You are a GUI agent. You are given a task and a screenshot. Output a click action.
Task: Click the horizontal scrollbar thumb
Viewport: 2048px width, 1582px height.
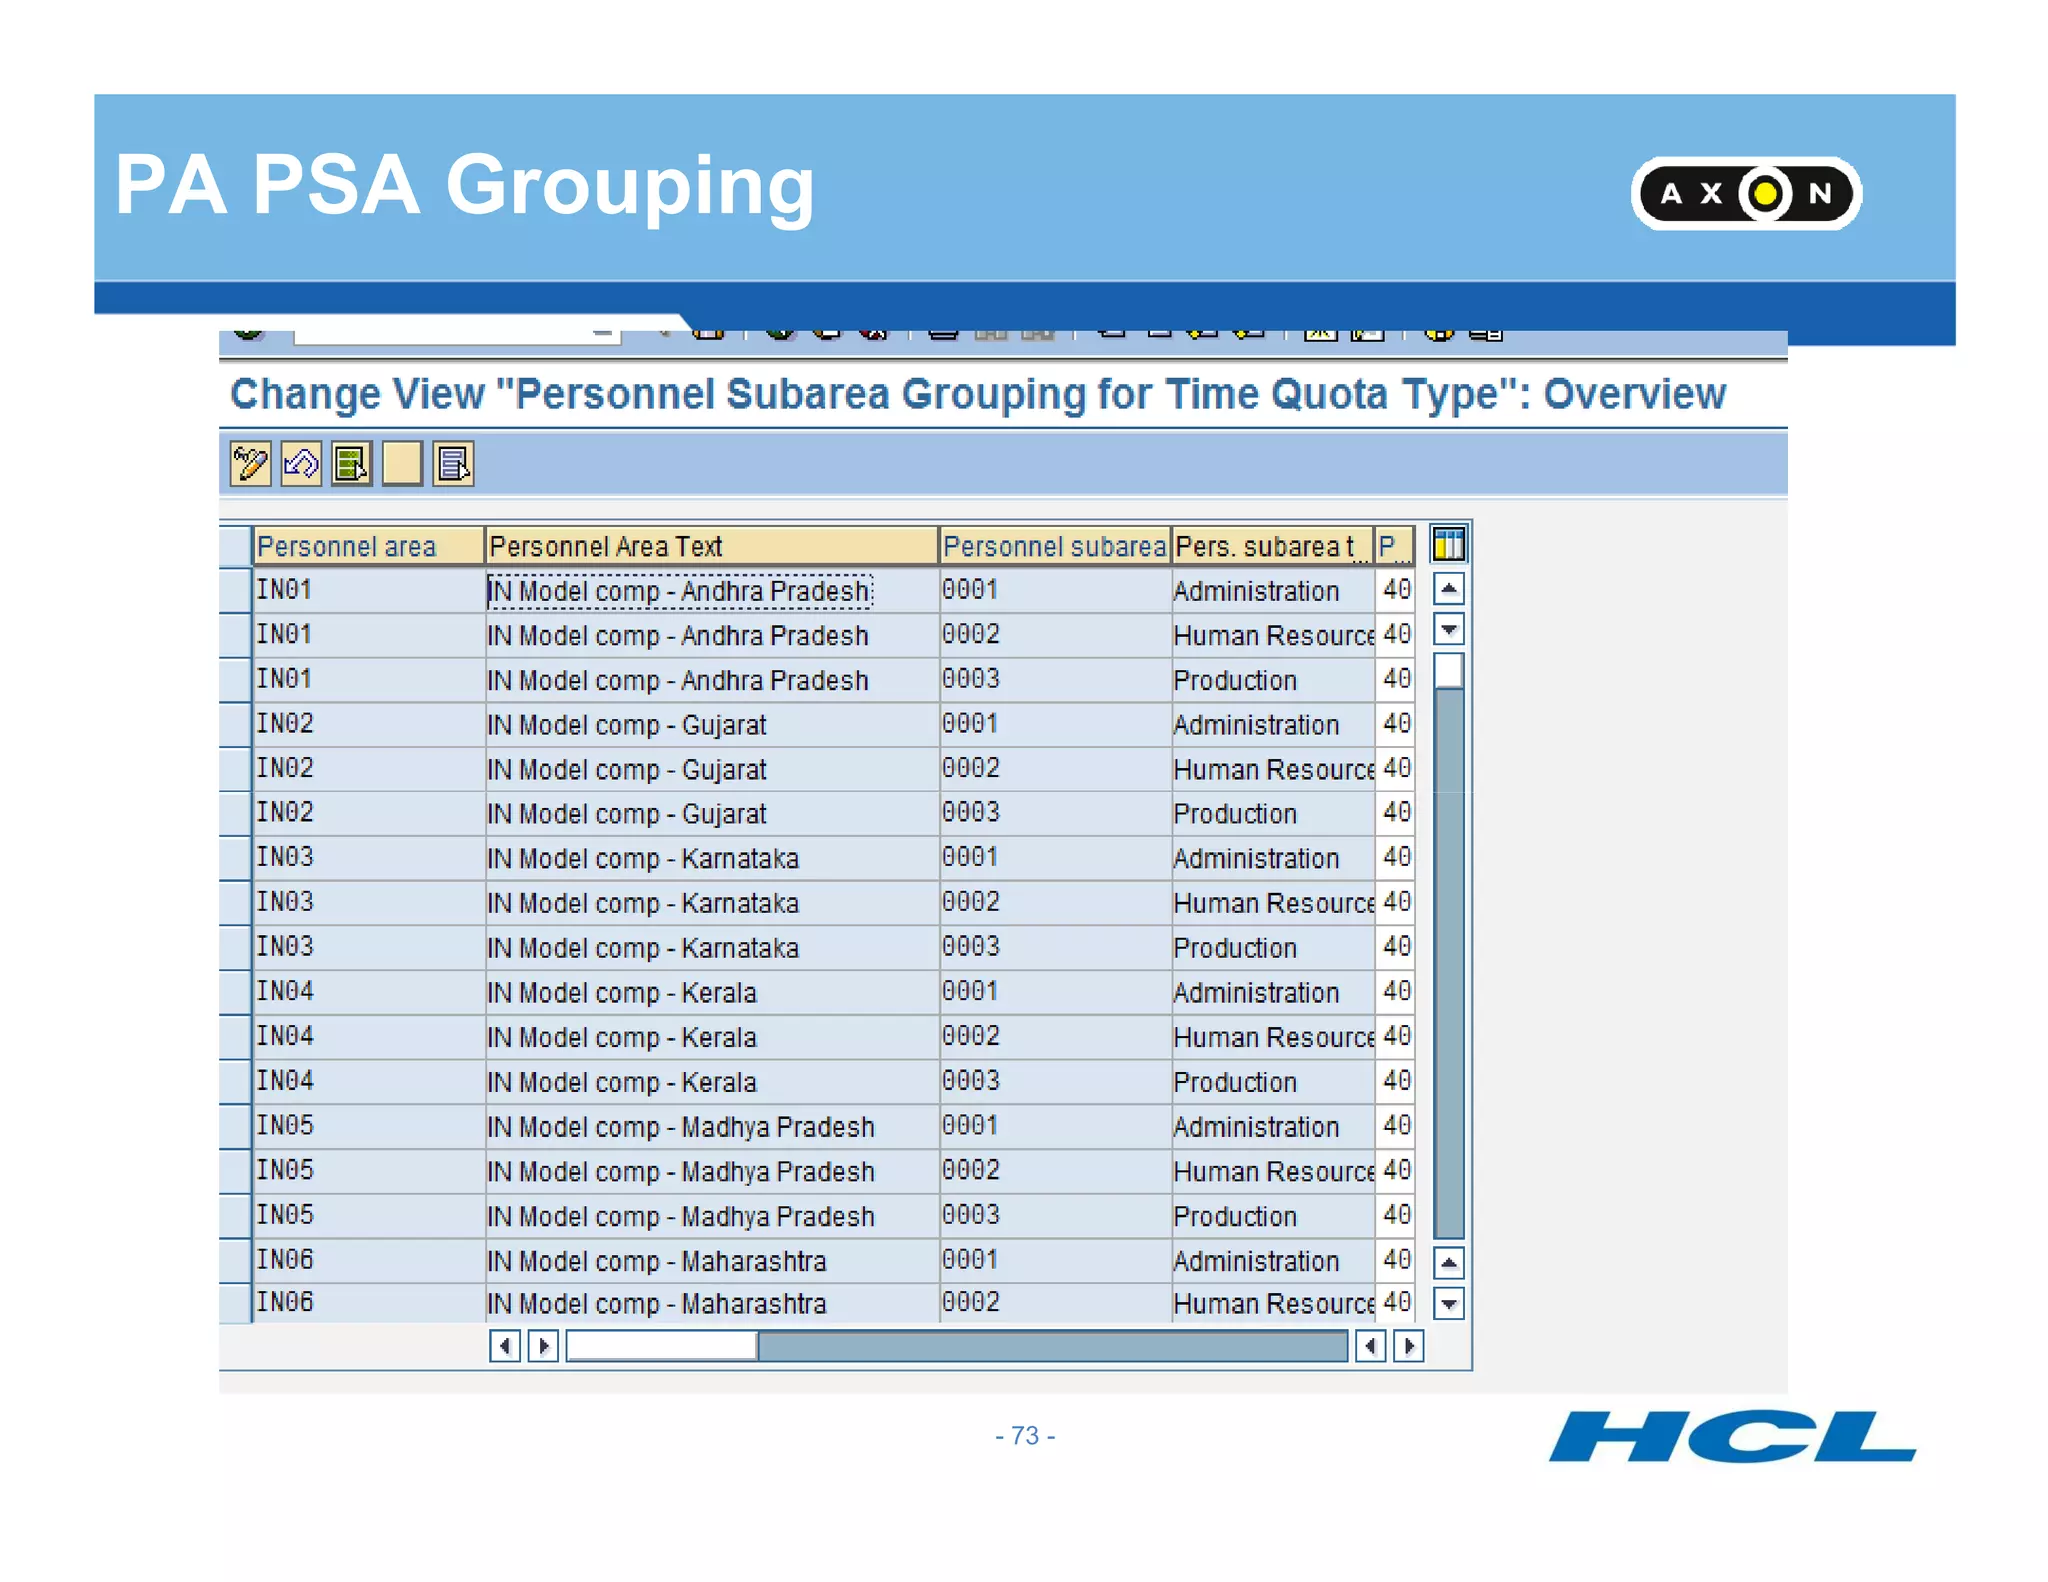coord(662,1346)
